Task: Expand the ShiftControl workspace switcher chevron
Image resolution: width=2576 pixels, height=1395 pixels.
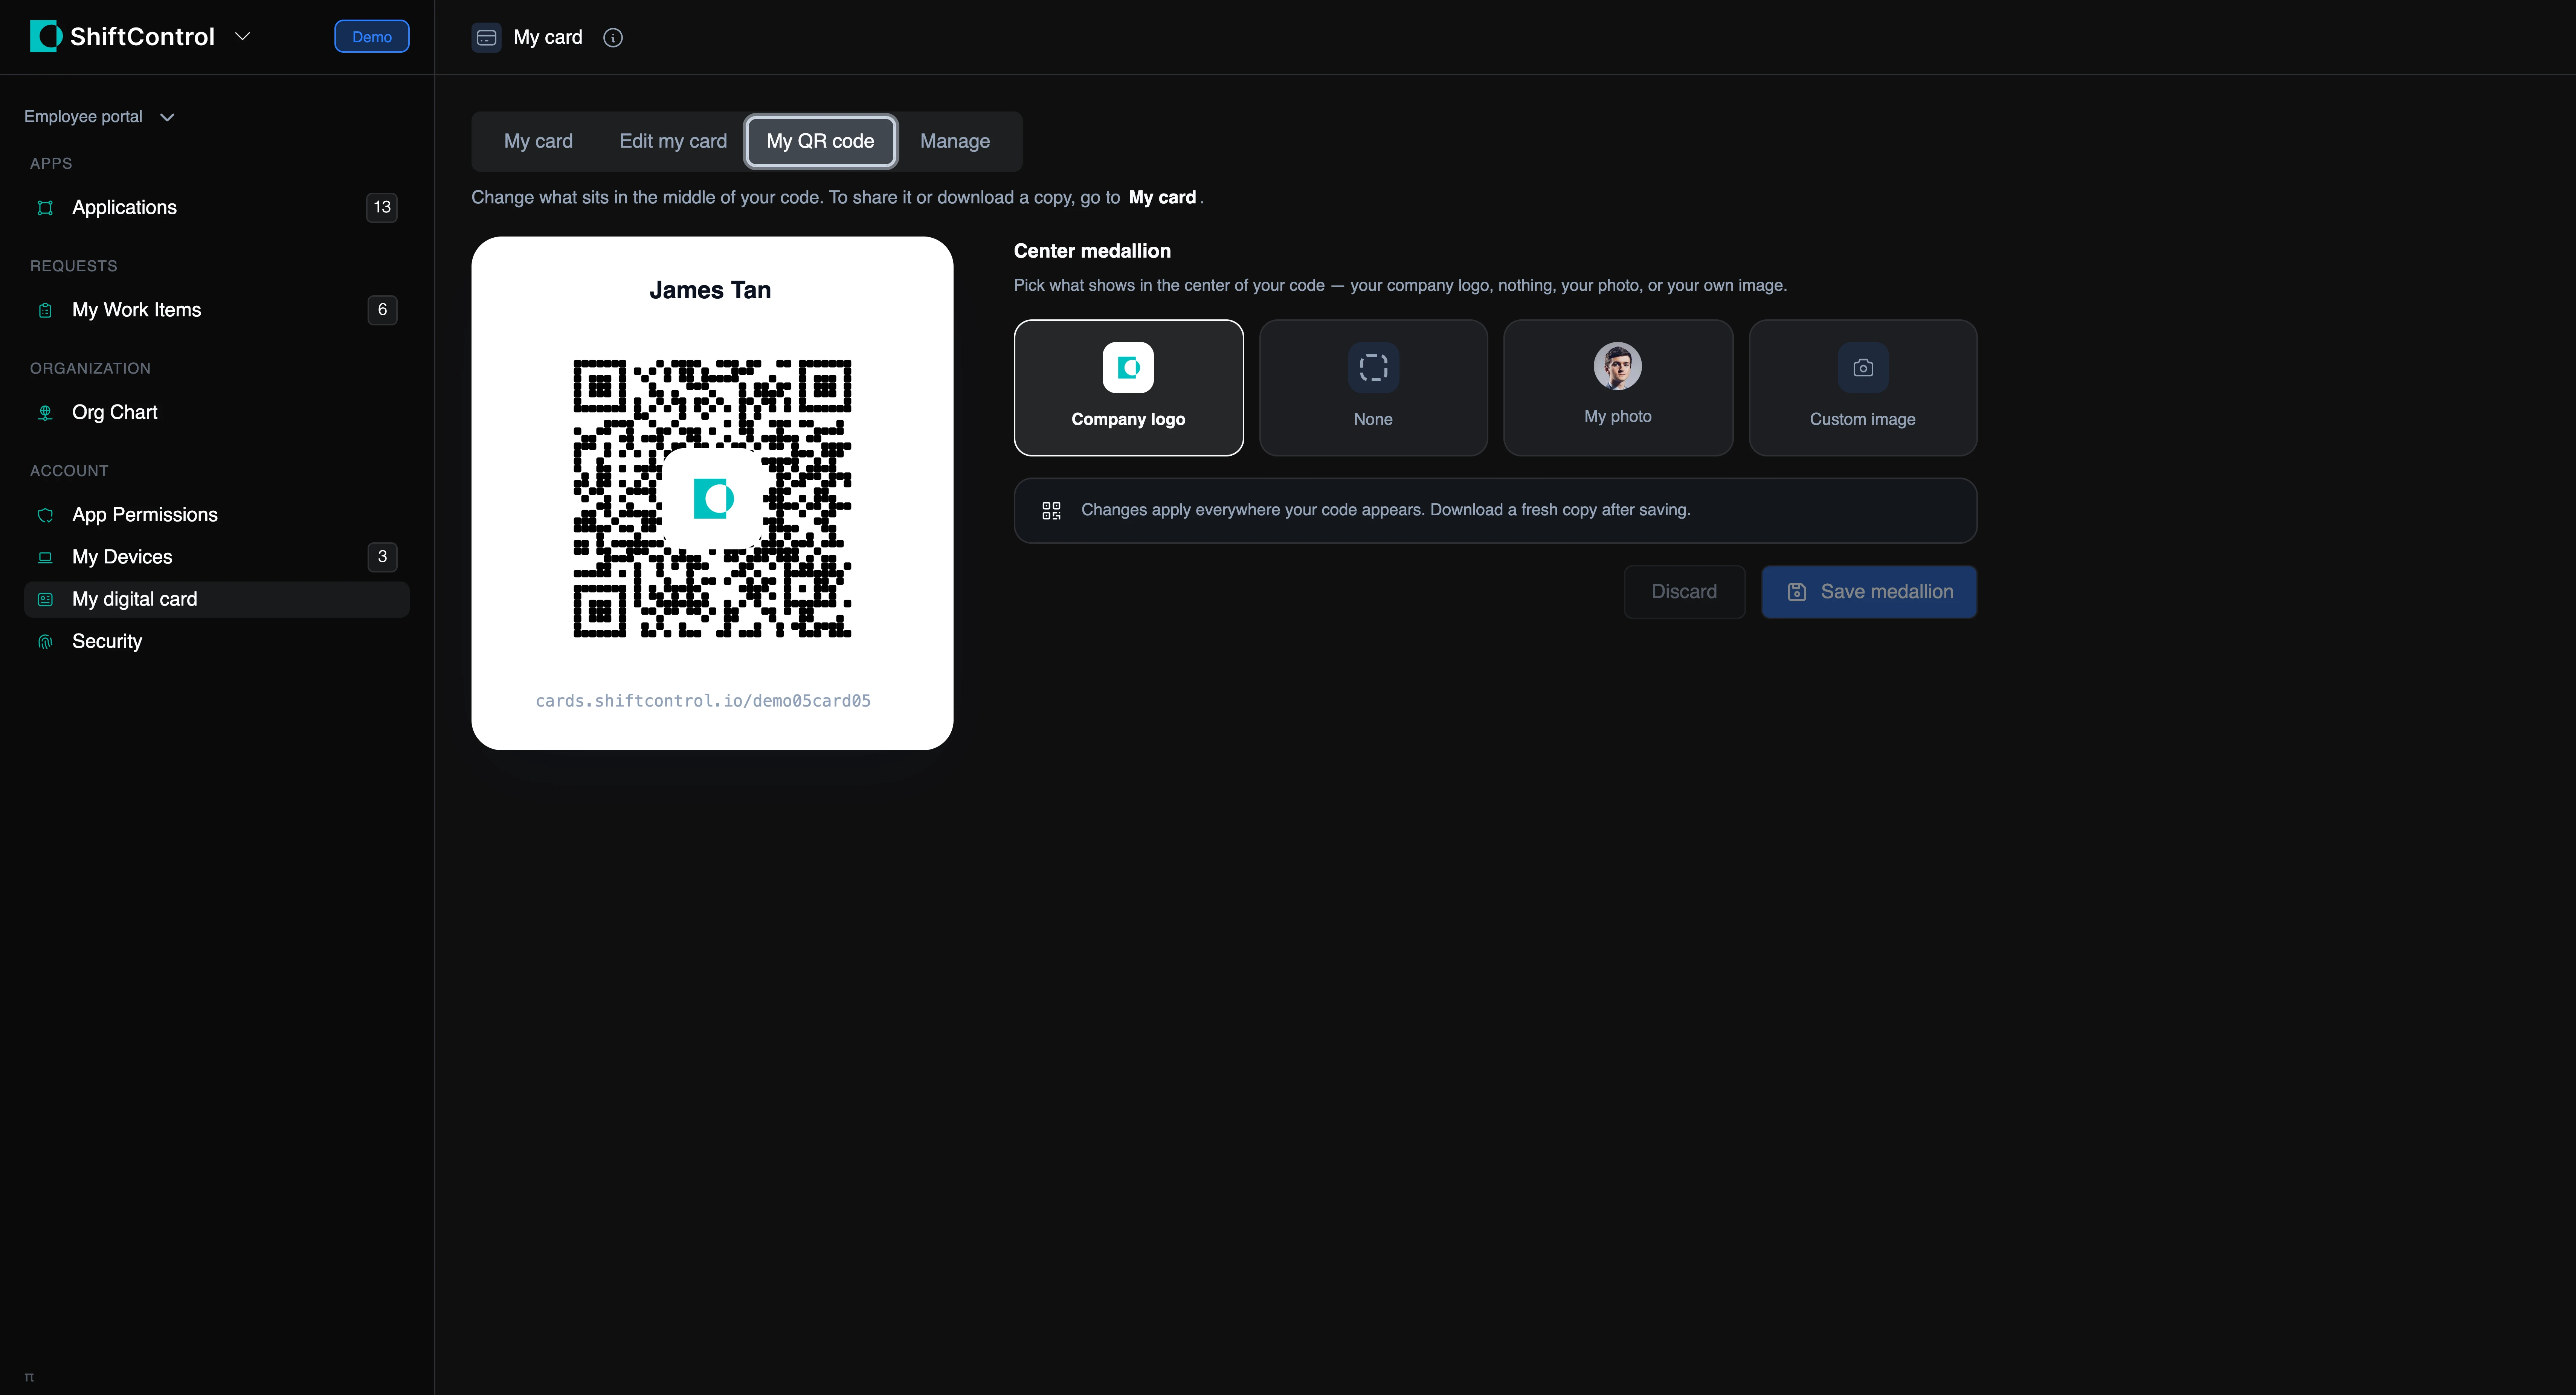Action: (x=242, y=36)
